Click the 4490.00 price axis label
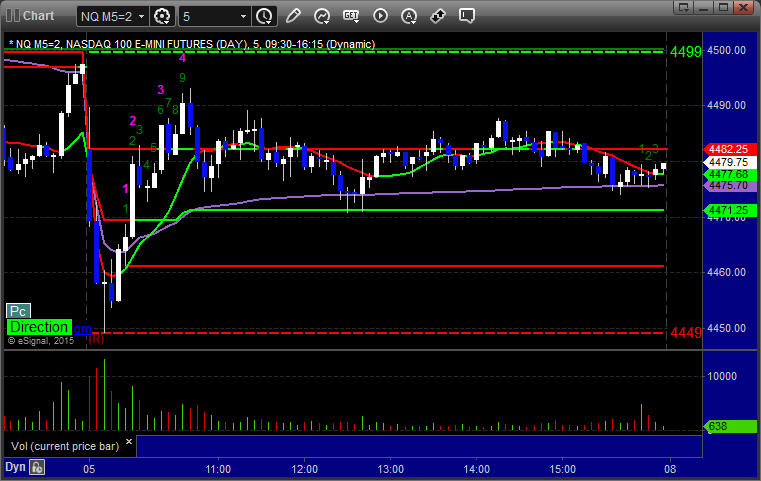 tap(727, 105)
